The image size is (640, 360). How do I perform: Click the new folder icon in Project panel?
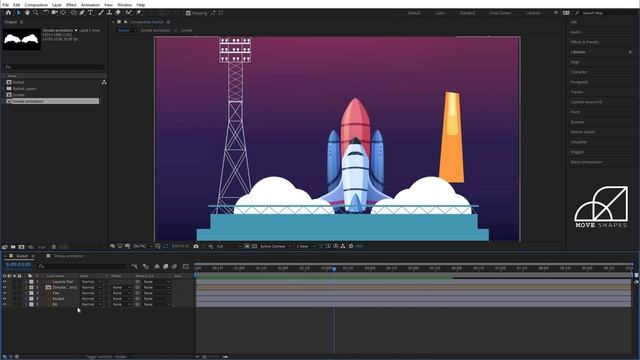(13, 247)
